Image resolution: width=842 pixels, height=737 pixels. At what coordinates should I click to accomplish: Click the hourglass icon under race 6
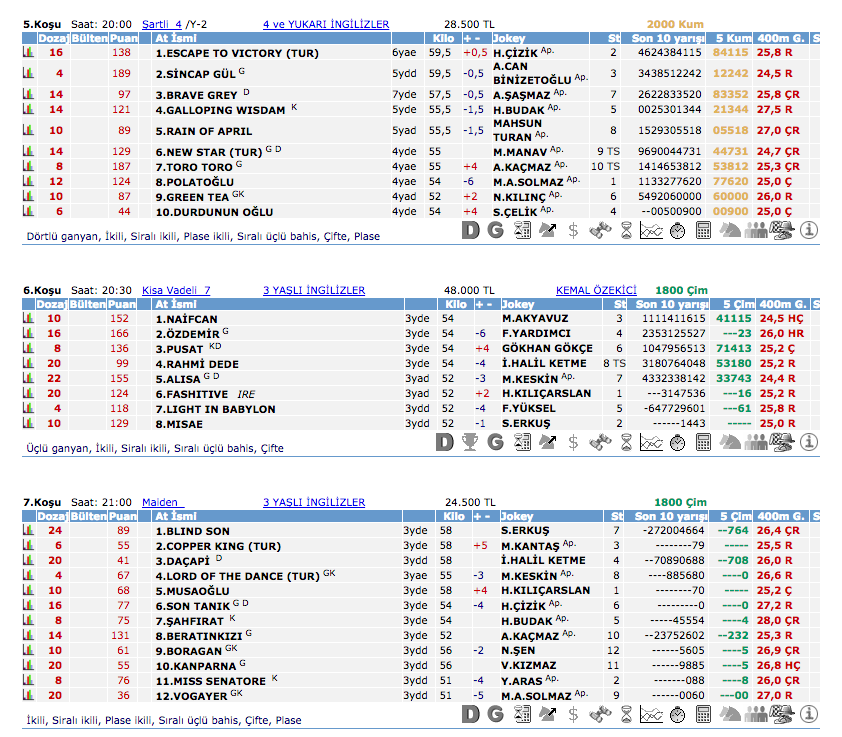(625, 442)
